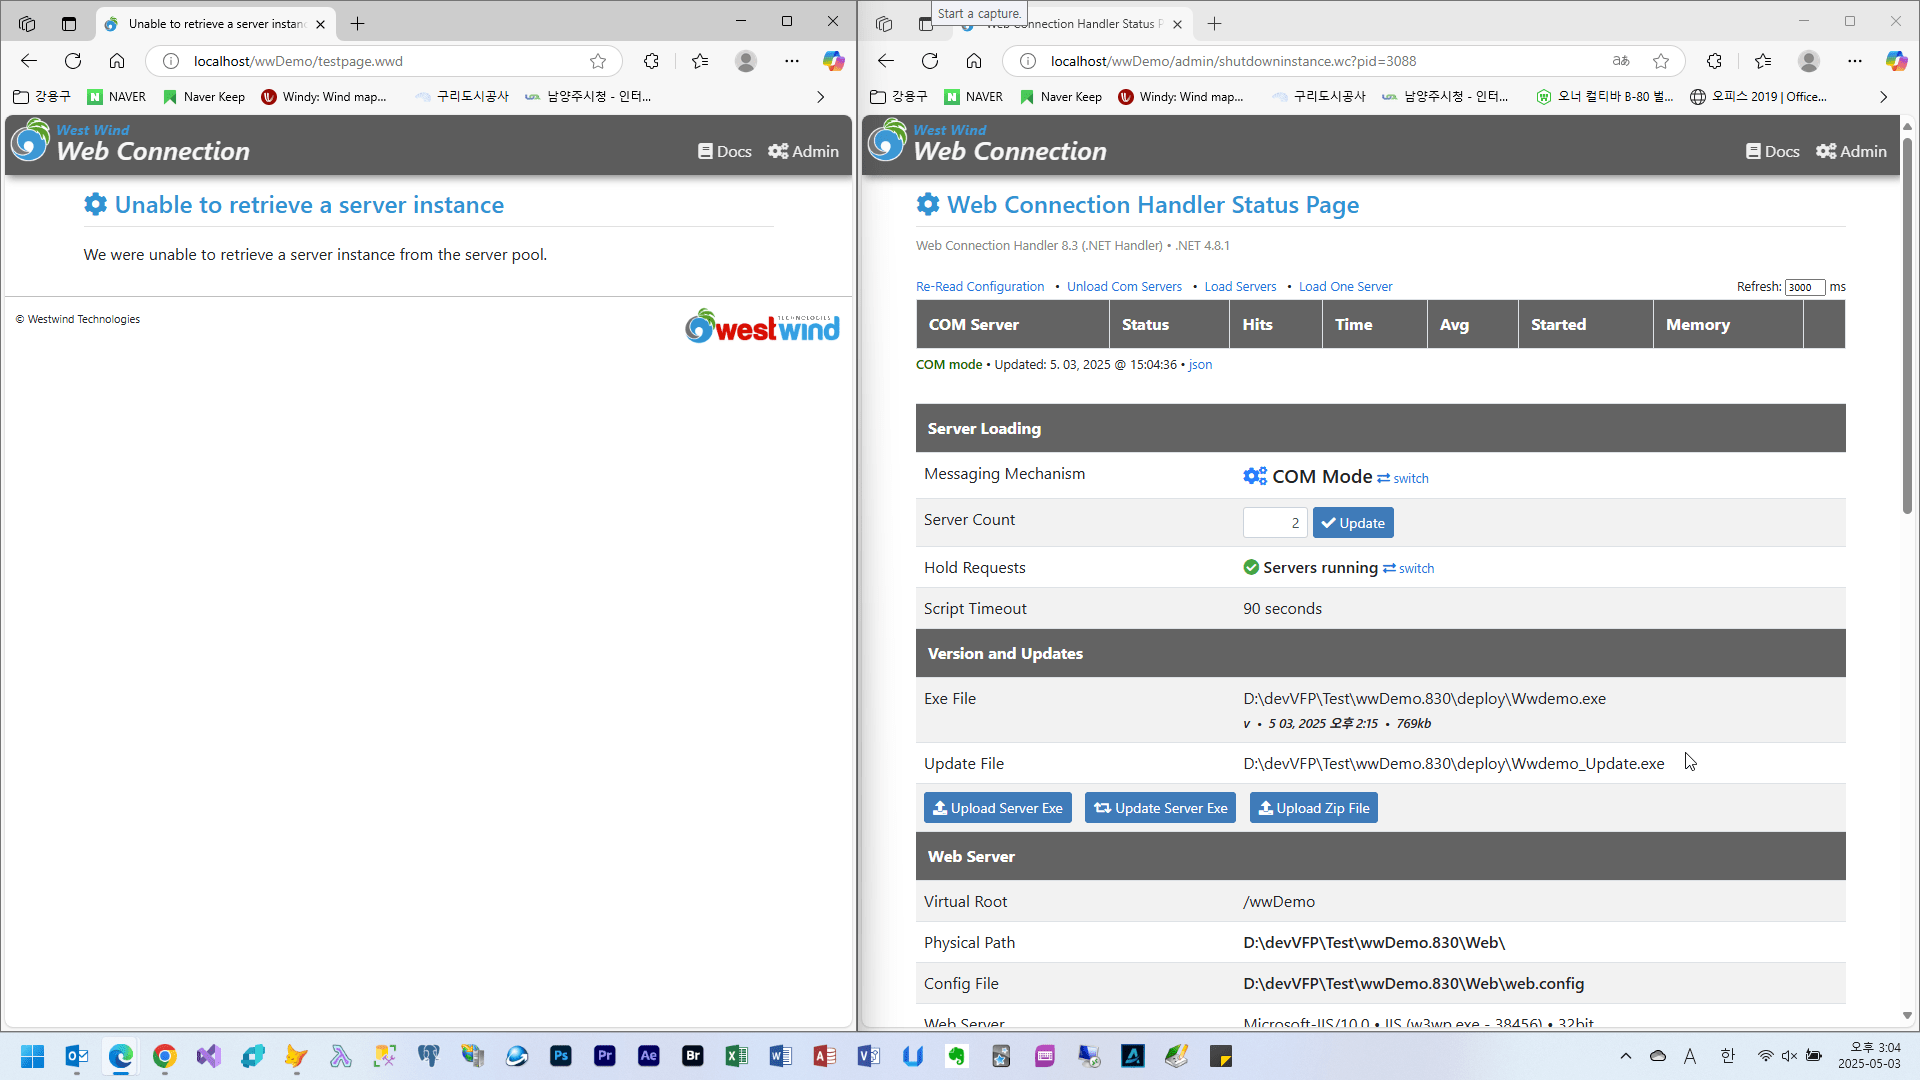Refresh the shutdowninstance page in the right browser
Screen dimensions: 1920x1080
[930, 61]
